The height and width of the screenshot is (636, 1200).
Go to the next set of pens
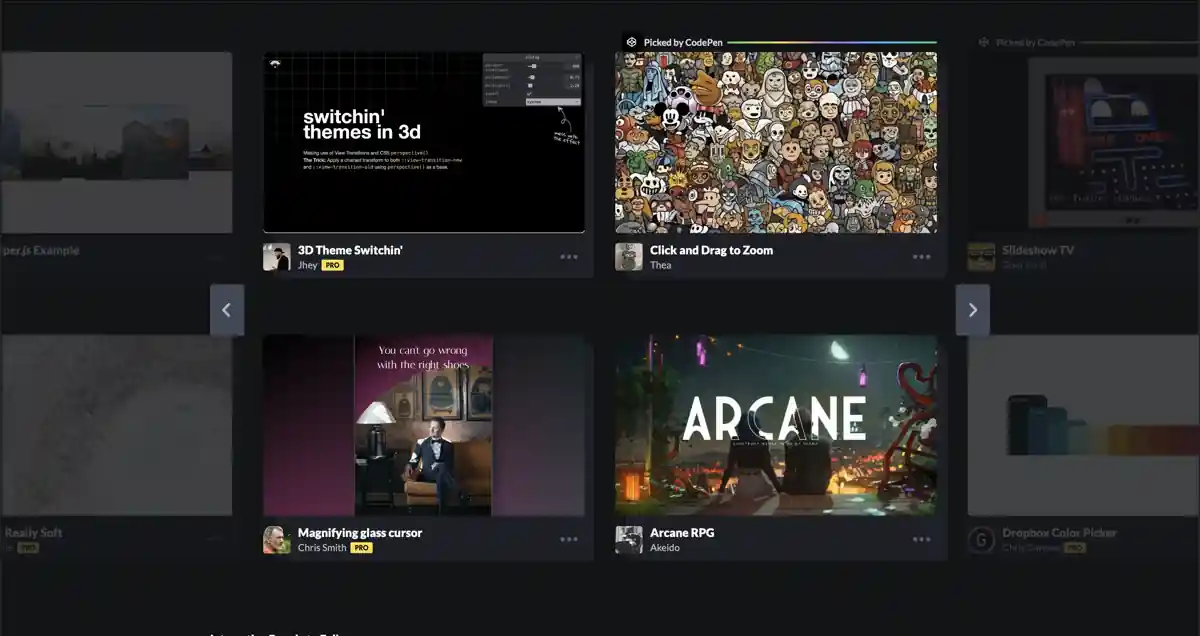(973, 310)
